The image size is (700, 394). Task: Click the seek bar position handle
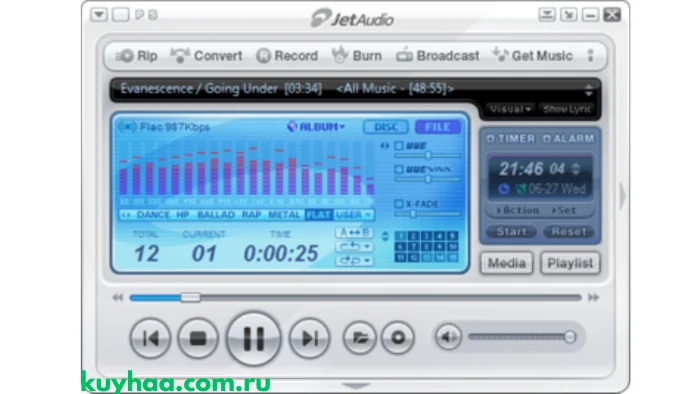(x=190, y=298)
